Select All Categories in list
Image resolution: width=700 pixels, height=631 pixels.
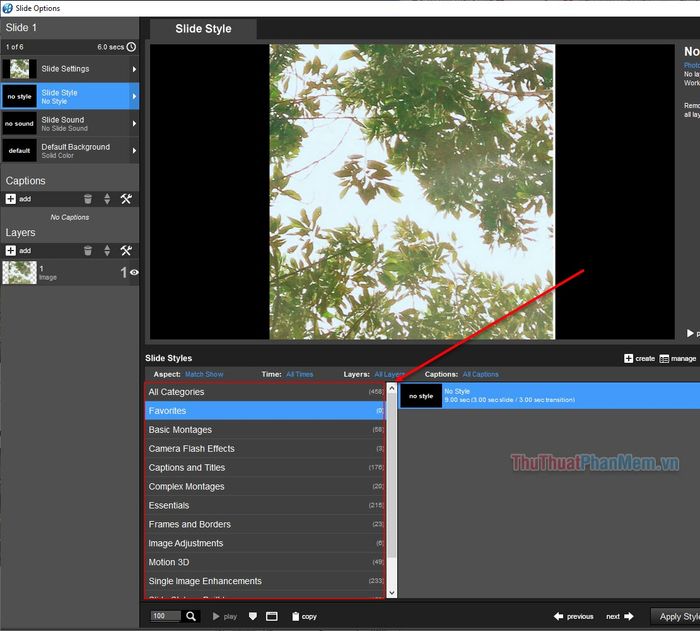tap(265, 392)
